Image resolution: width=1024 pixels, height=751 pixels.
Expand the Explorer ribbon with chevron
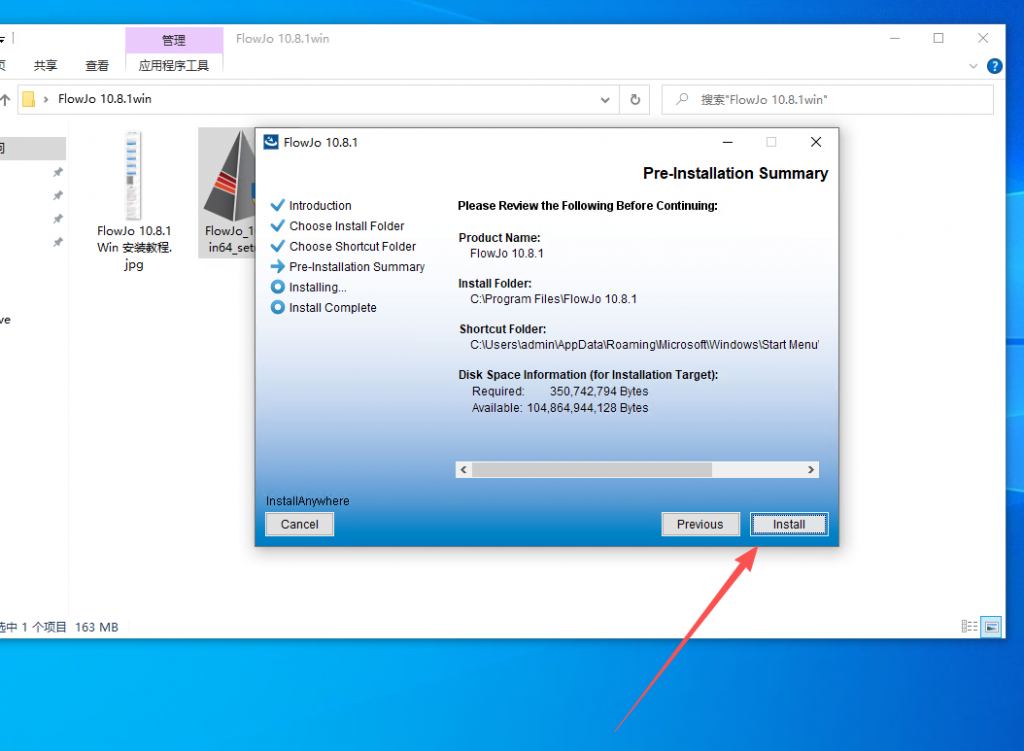975,66
